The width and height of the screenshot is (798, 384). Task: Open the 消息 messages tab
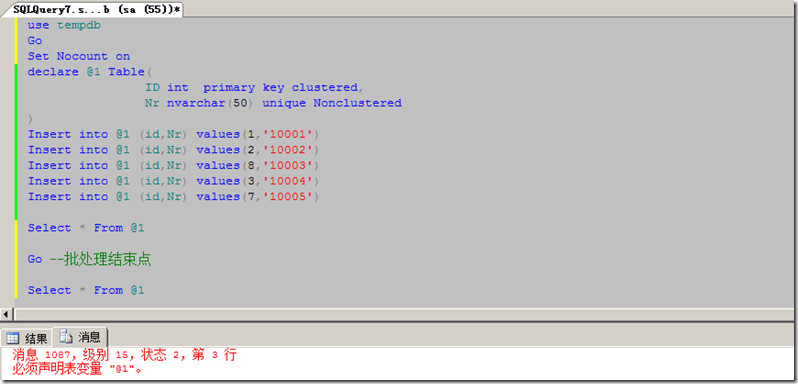pyautogui.click(x=80, y=337)
